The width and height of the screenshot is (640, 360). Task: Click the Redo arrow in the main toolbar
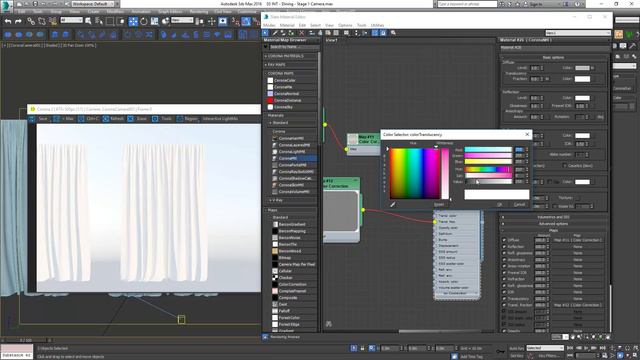coord(18,21)
